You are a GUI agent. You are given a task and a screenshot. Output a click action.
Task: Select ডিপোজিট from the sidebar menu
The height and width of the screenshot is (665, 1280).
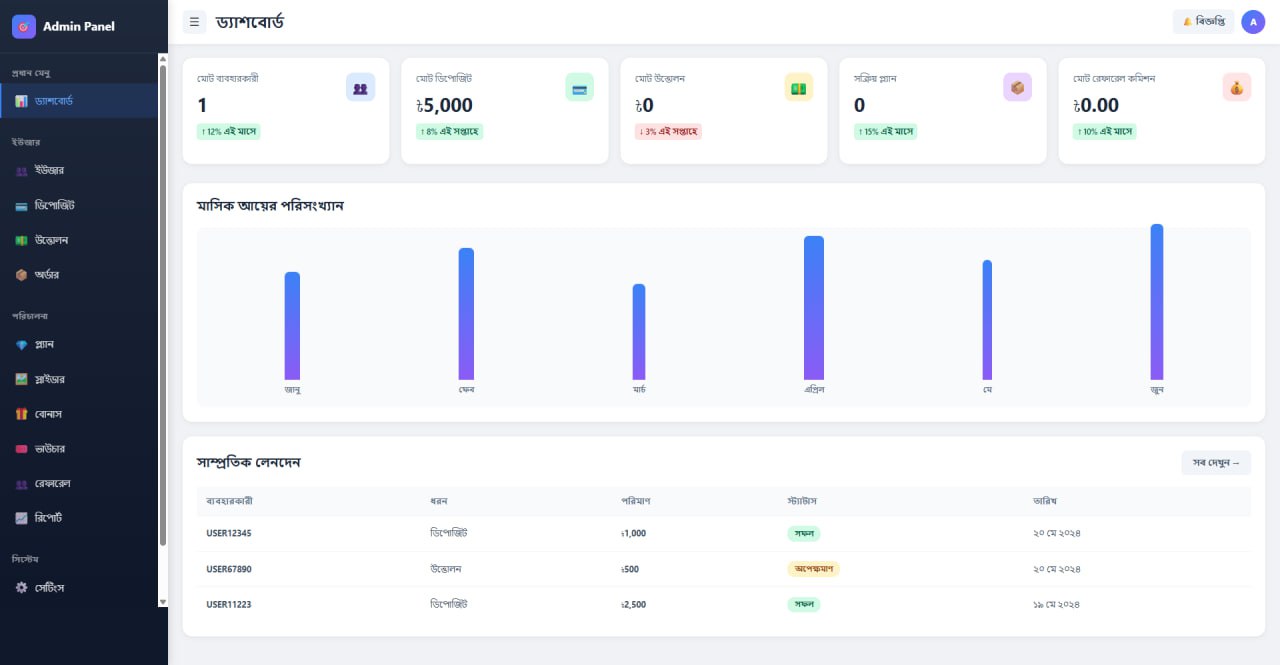tap(54, 206)
